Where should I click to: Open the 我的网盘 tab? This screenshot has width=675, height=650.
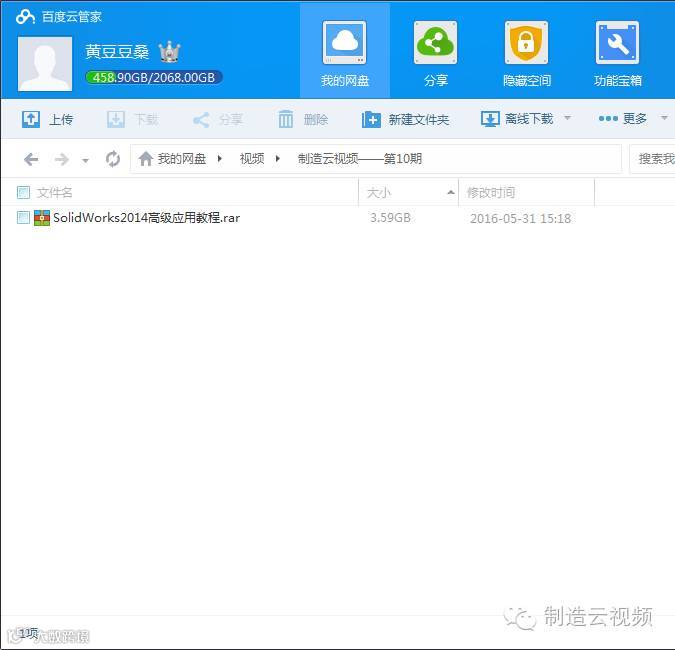click(344, 51)
